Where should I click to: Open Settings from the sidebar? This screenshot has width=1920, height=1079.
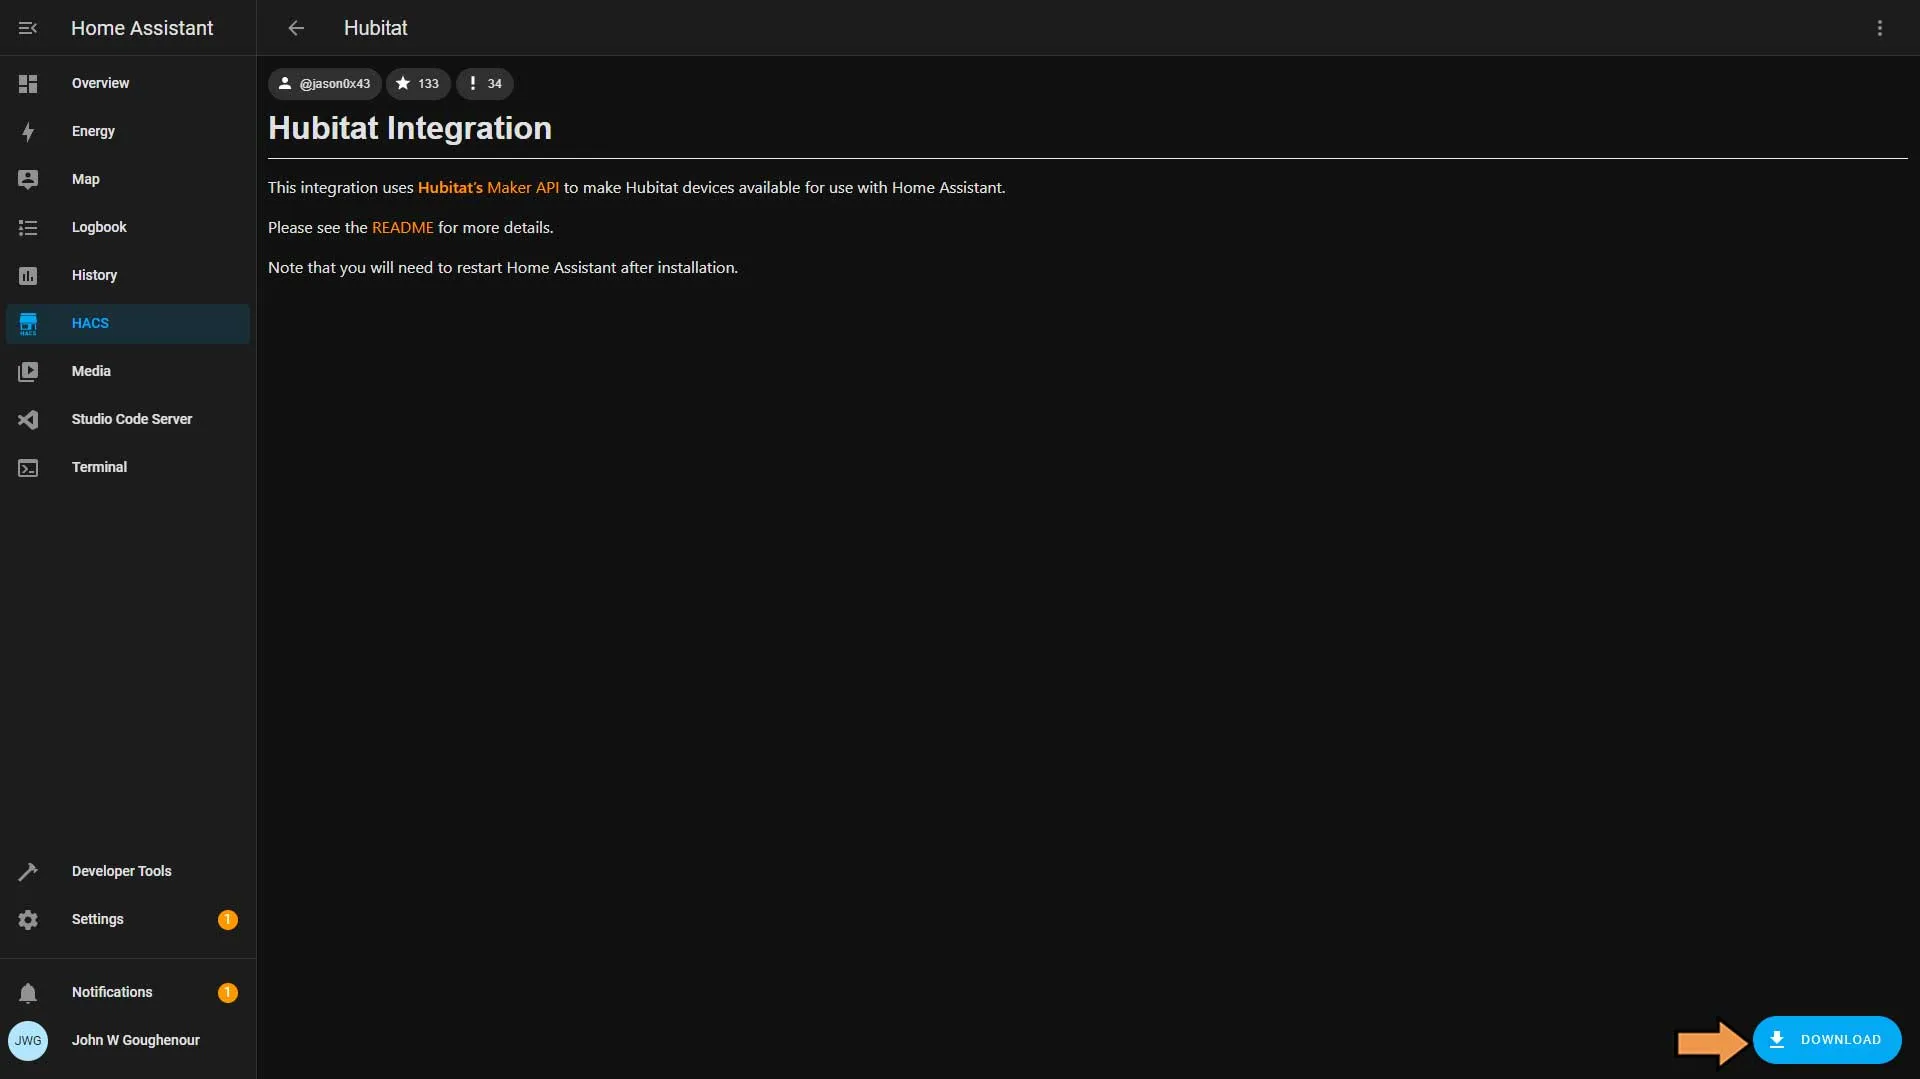128,920
